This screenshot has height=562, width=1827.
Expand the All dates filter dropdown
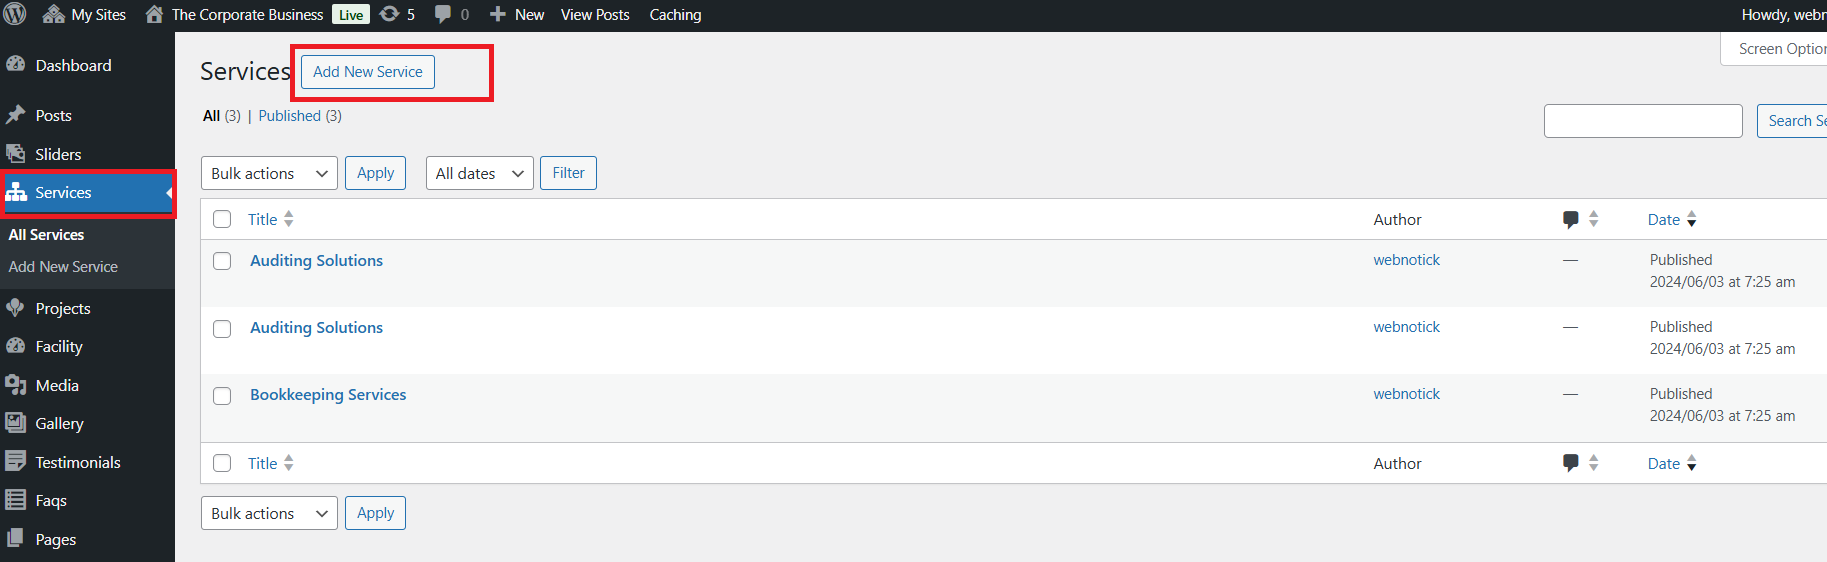pos(479,173)
